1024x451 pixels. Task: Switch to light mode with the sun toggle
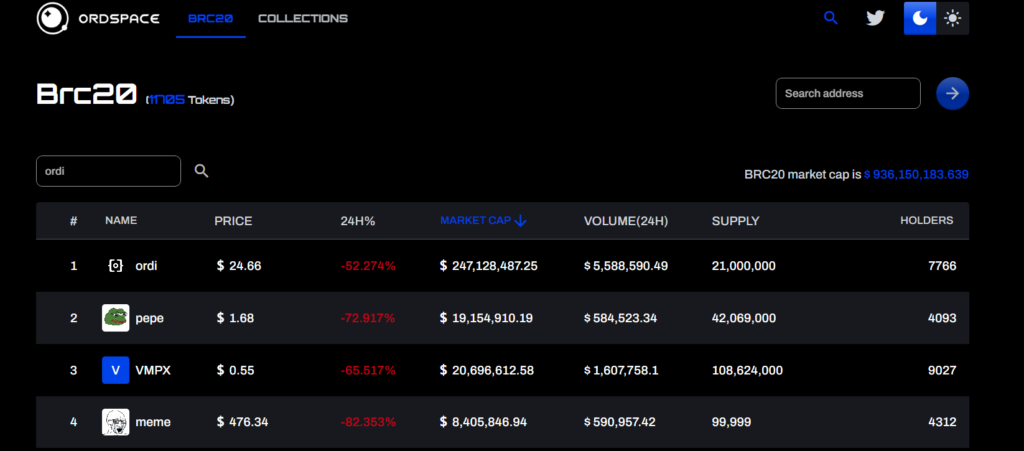tap(953, 18)
